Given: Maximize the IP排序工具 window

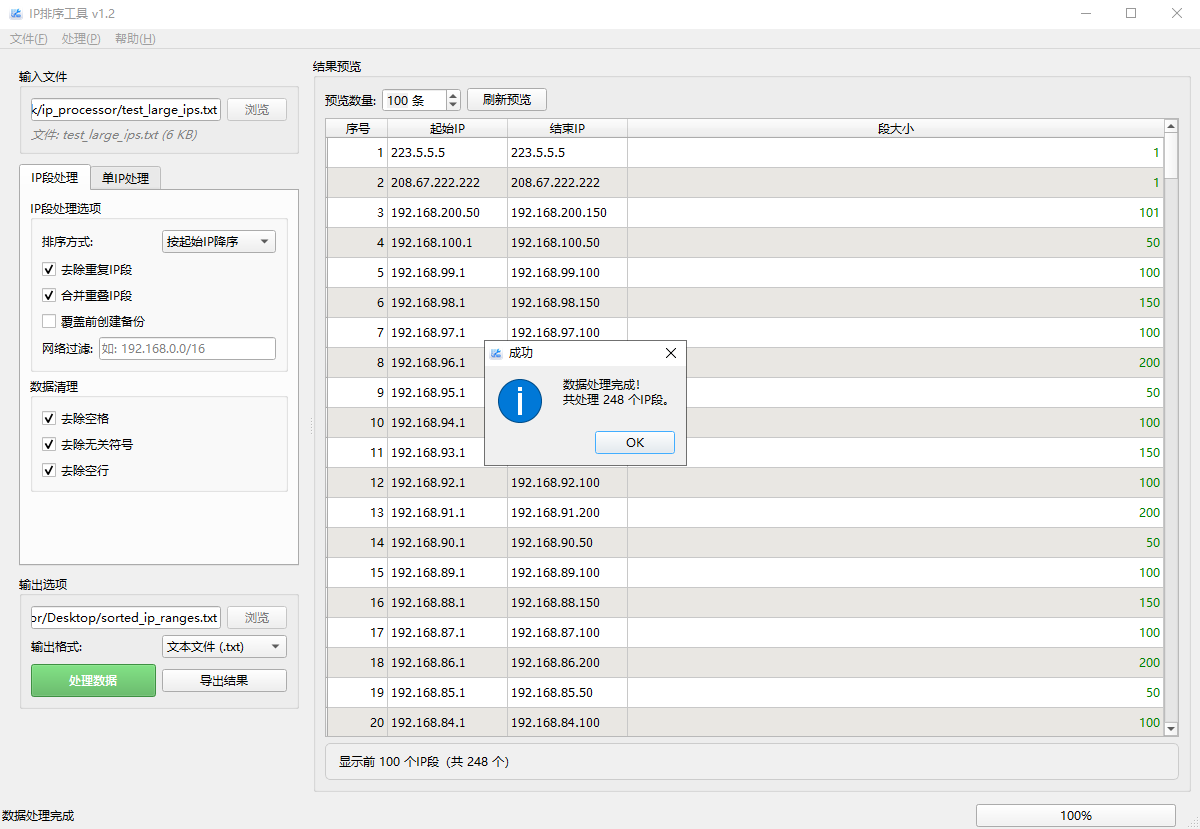Looking at the screenshot, I should pos(1131,13).
